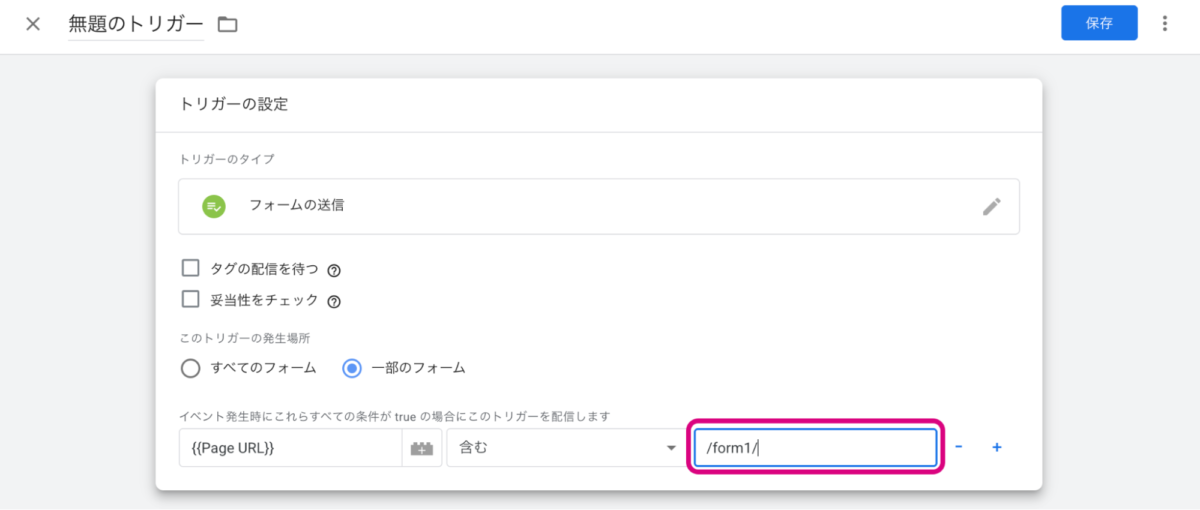Add a condition row with plus icon
1200x510 pixels.
996,447
